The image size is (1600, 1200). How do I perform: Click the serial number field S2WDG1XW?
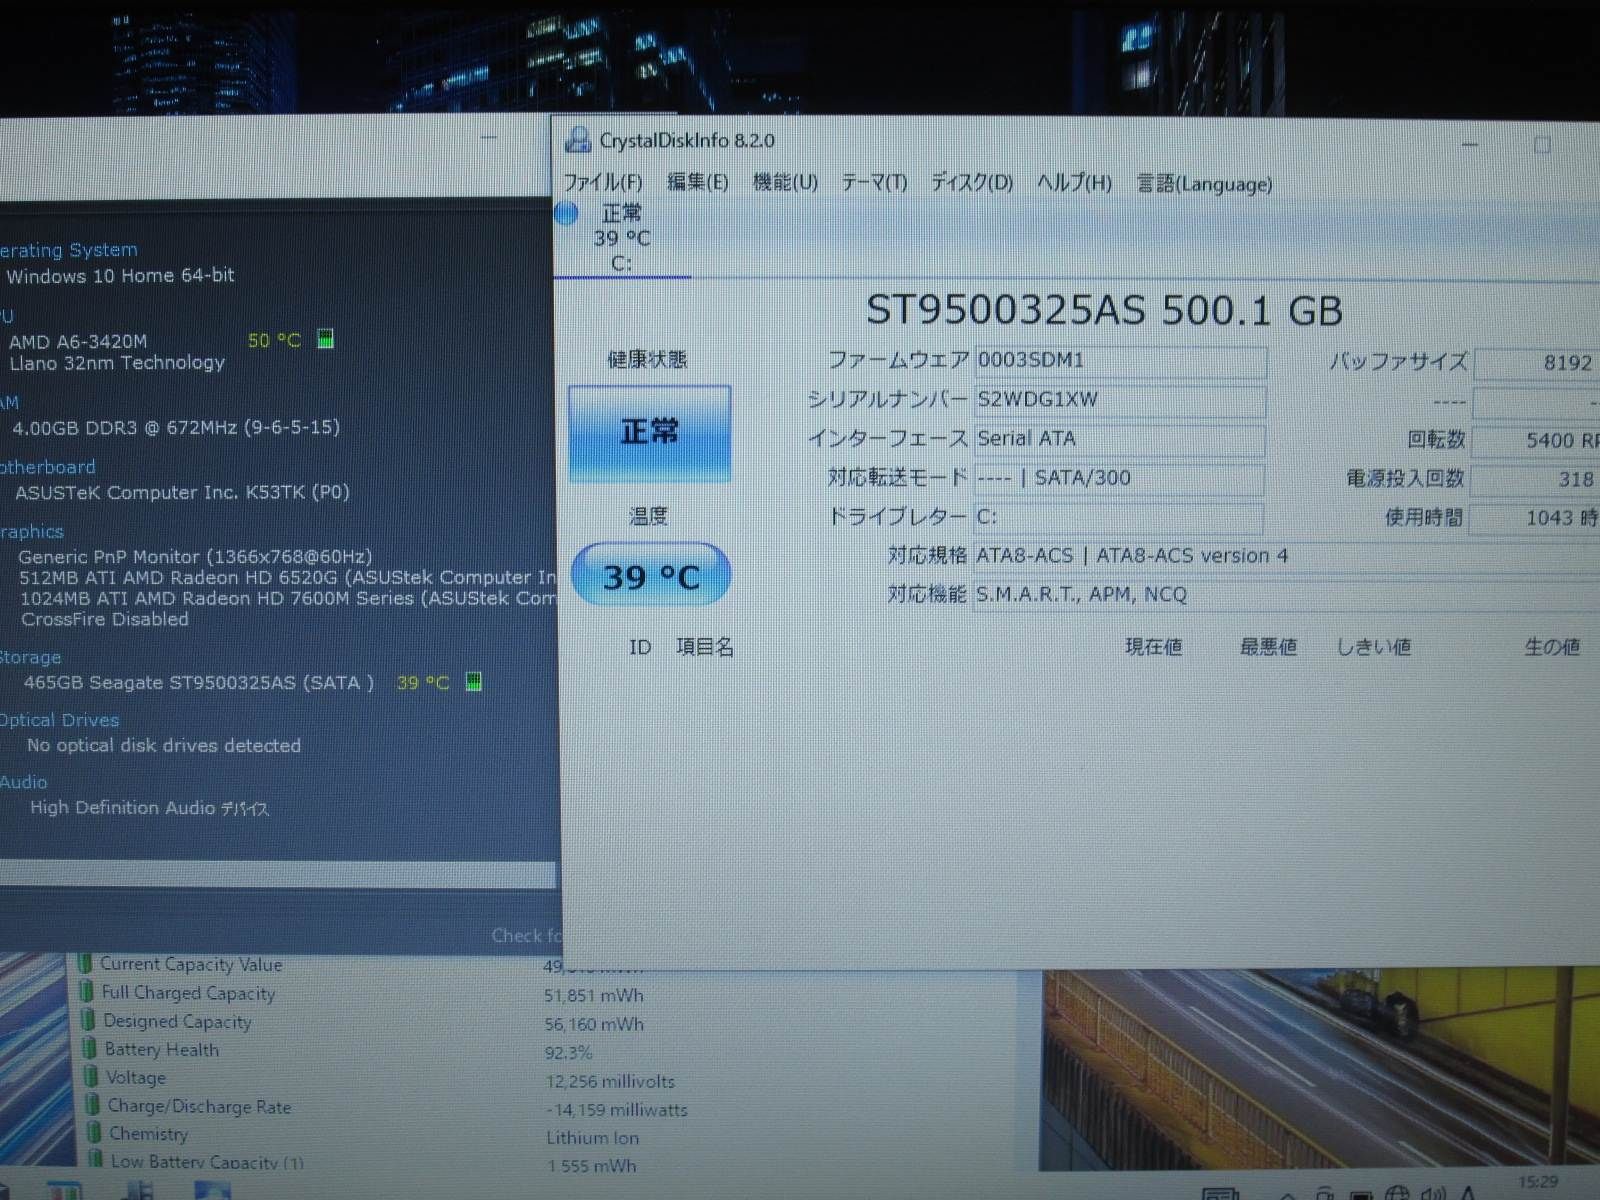[1120, 400]
